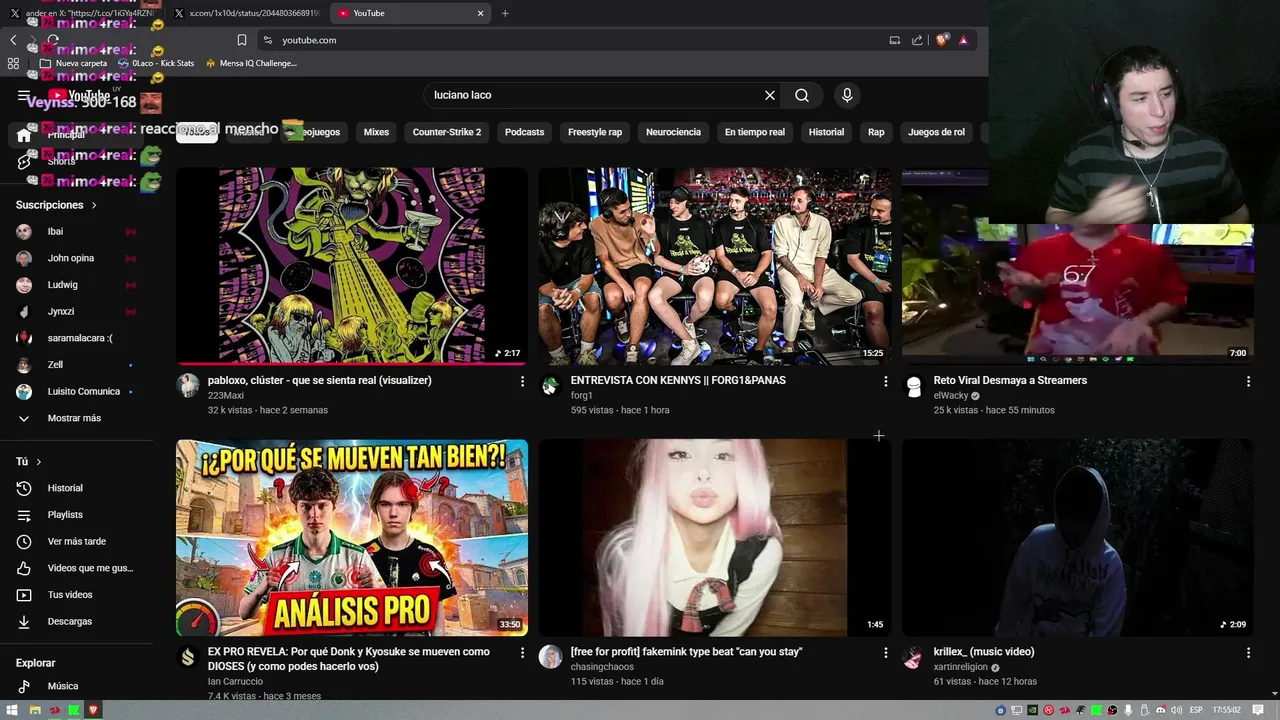Expand the Tú section chevron
Image resolution: width=1280 pixels, height=720 pixels.
(x=39, y=462)
